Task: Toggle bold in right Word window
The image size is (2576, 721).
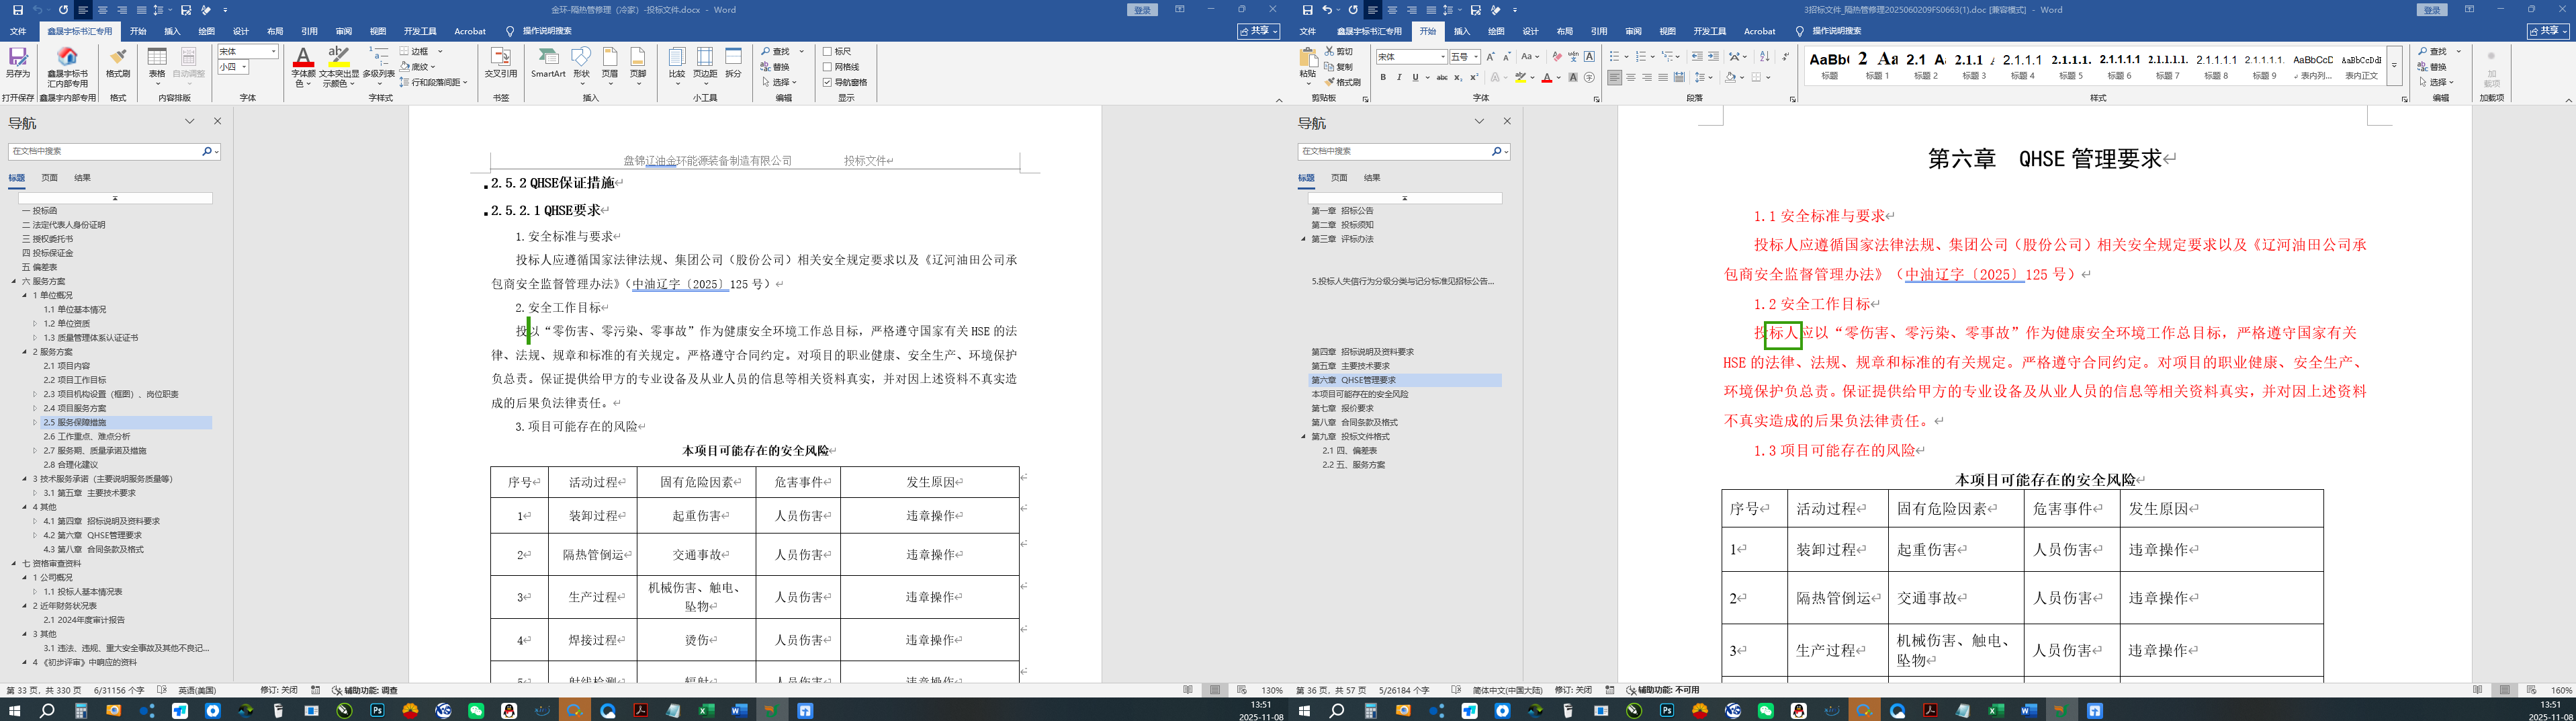Action: coord(1383,77)
